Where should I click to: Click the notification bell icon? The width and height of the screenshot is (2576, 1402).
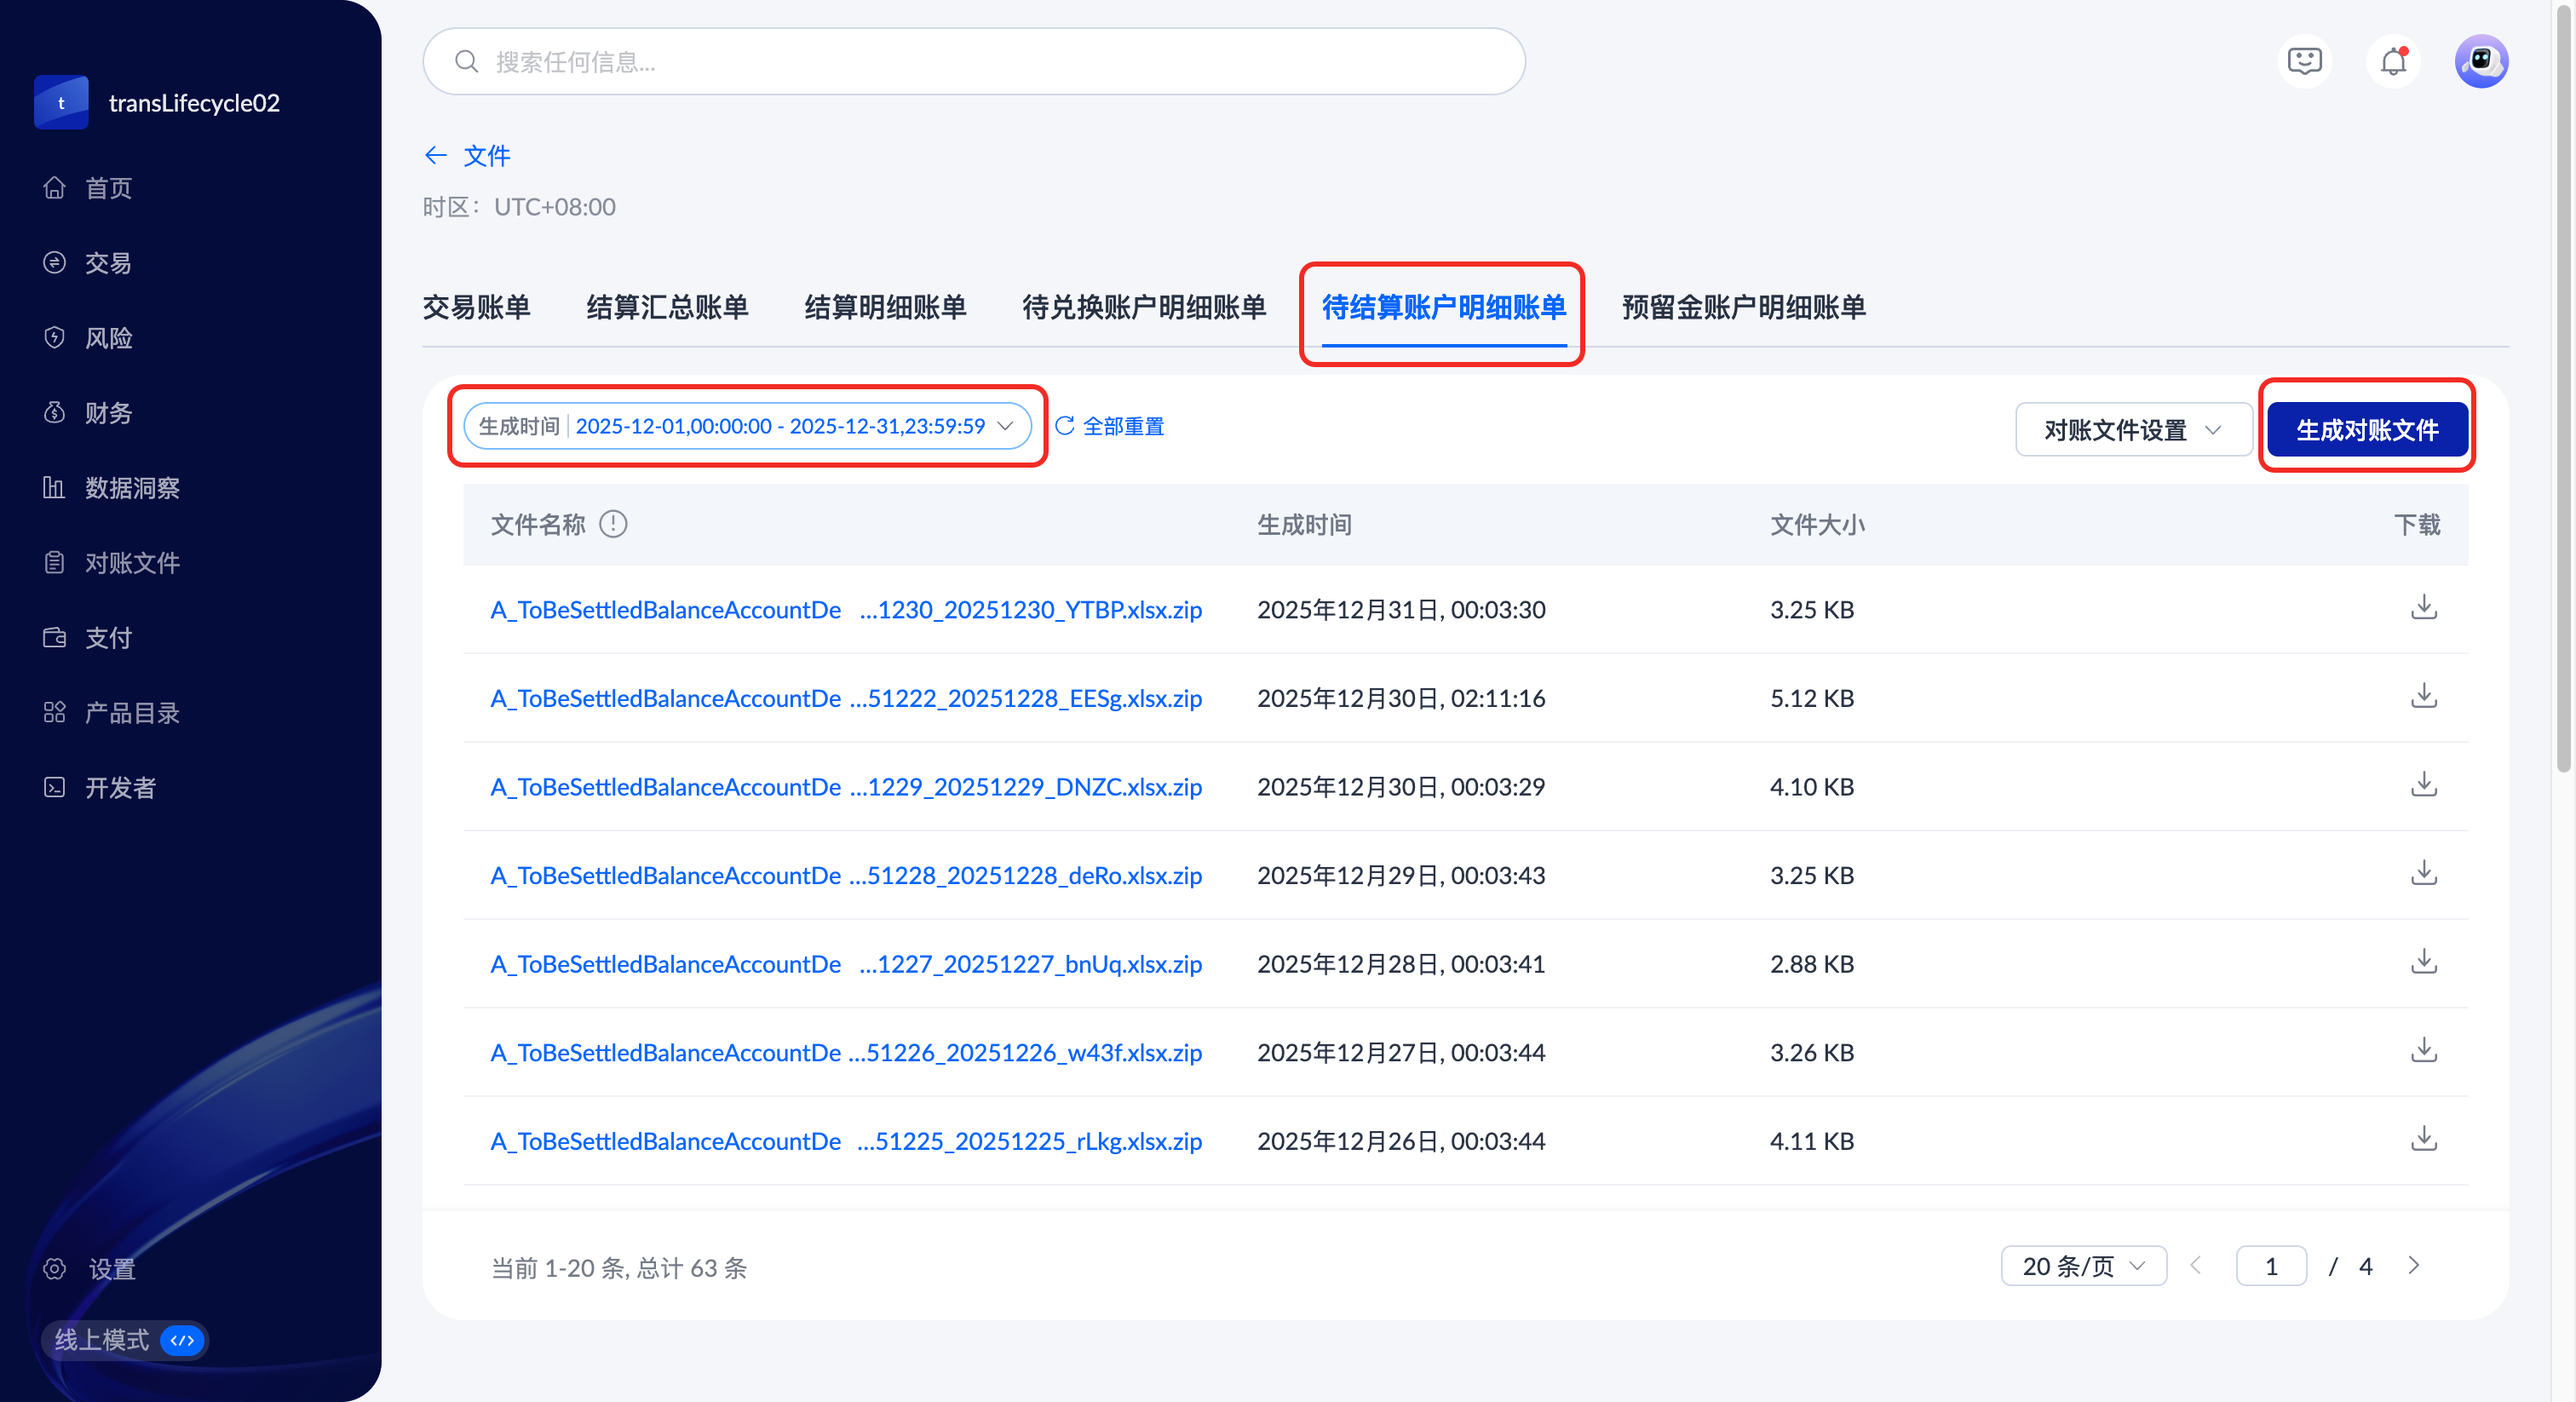(2393, 62)
